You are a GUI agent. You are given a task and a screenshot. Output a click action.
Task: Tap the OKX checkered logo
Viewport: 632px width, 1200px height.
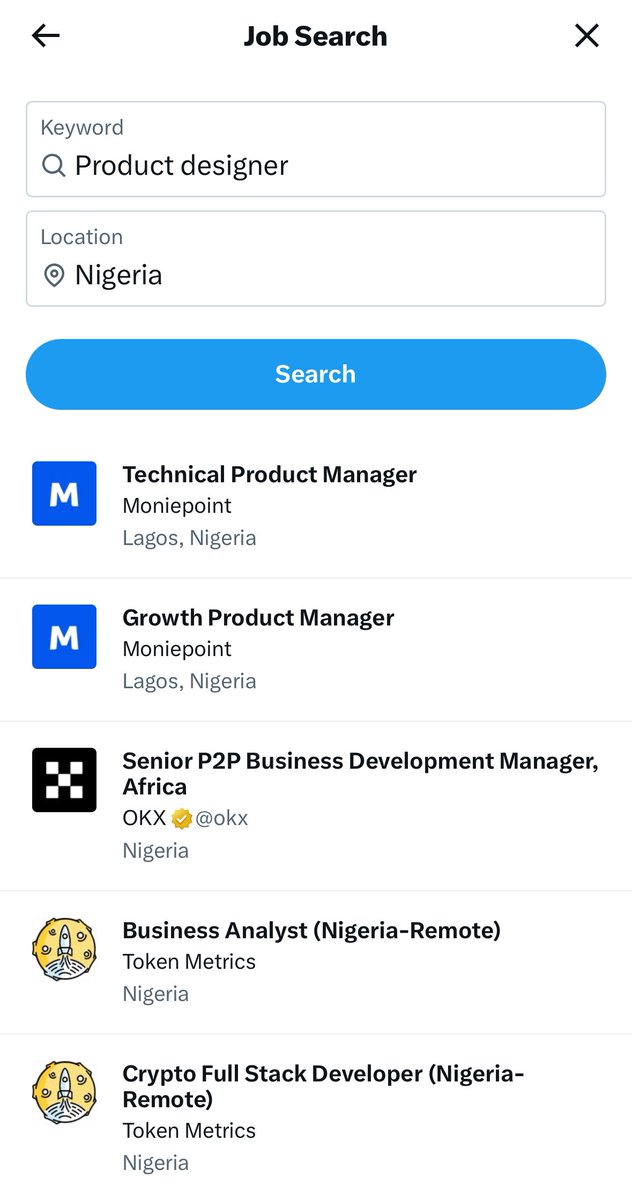(64, 779)
